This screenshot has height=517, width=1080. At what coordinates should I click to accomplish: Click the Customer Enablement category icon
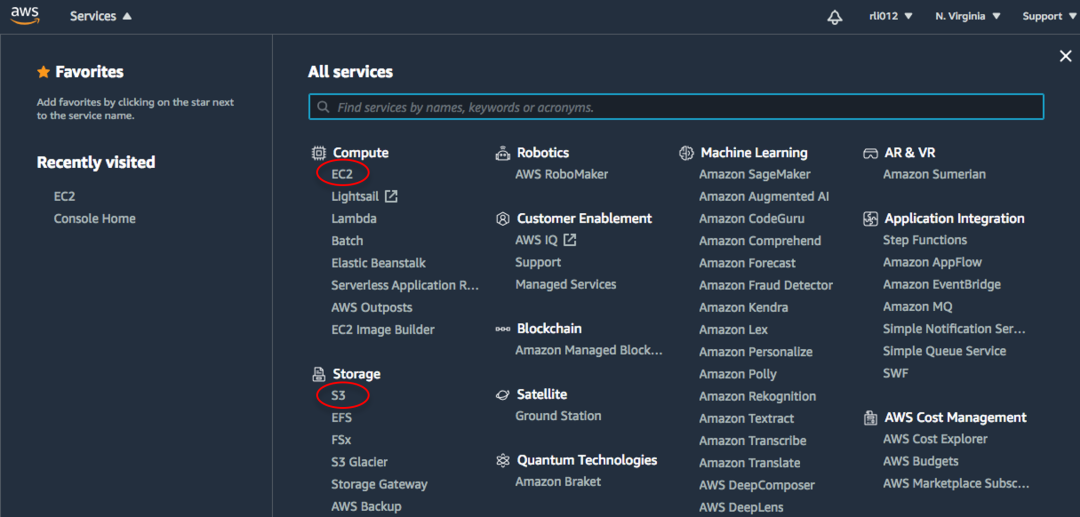click(x=503, y=218)
